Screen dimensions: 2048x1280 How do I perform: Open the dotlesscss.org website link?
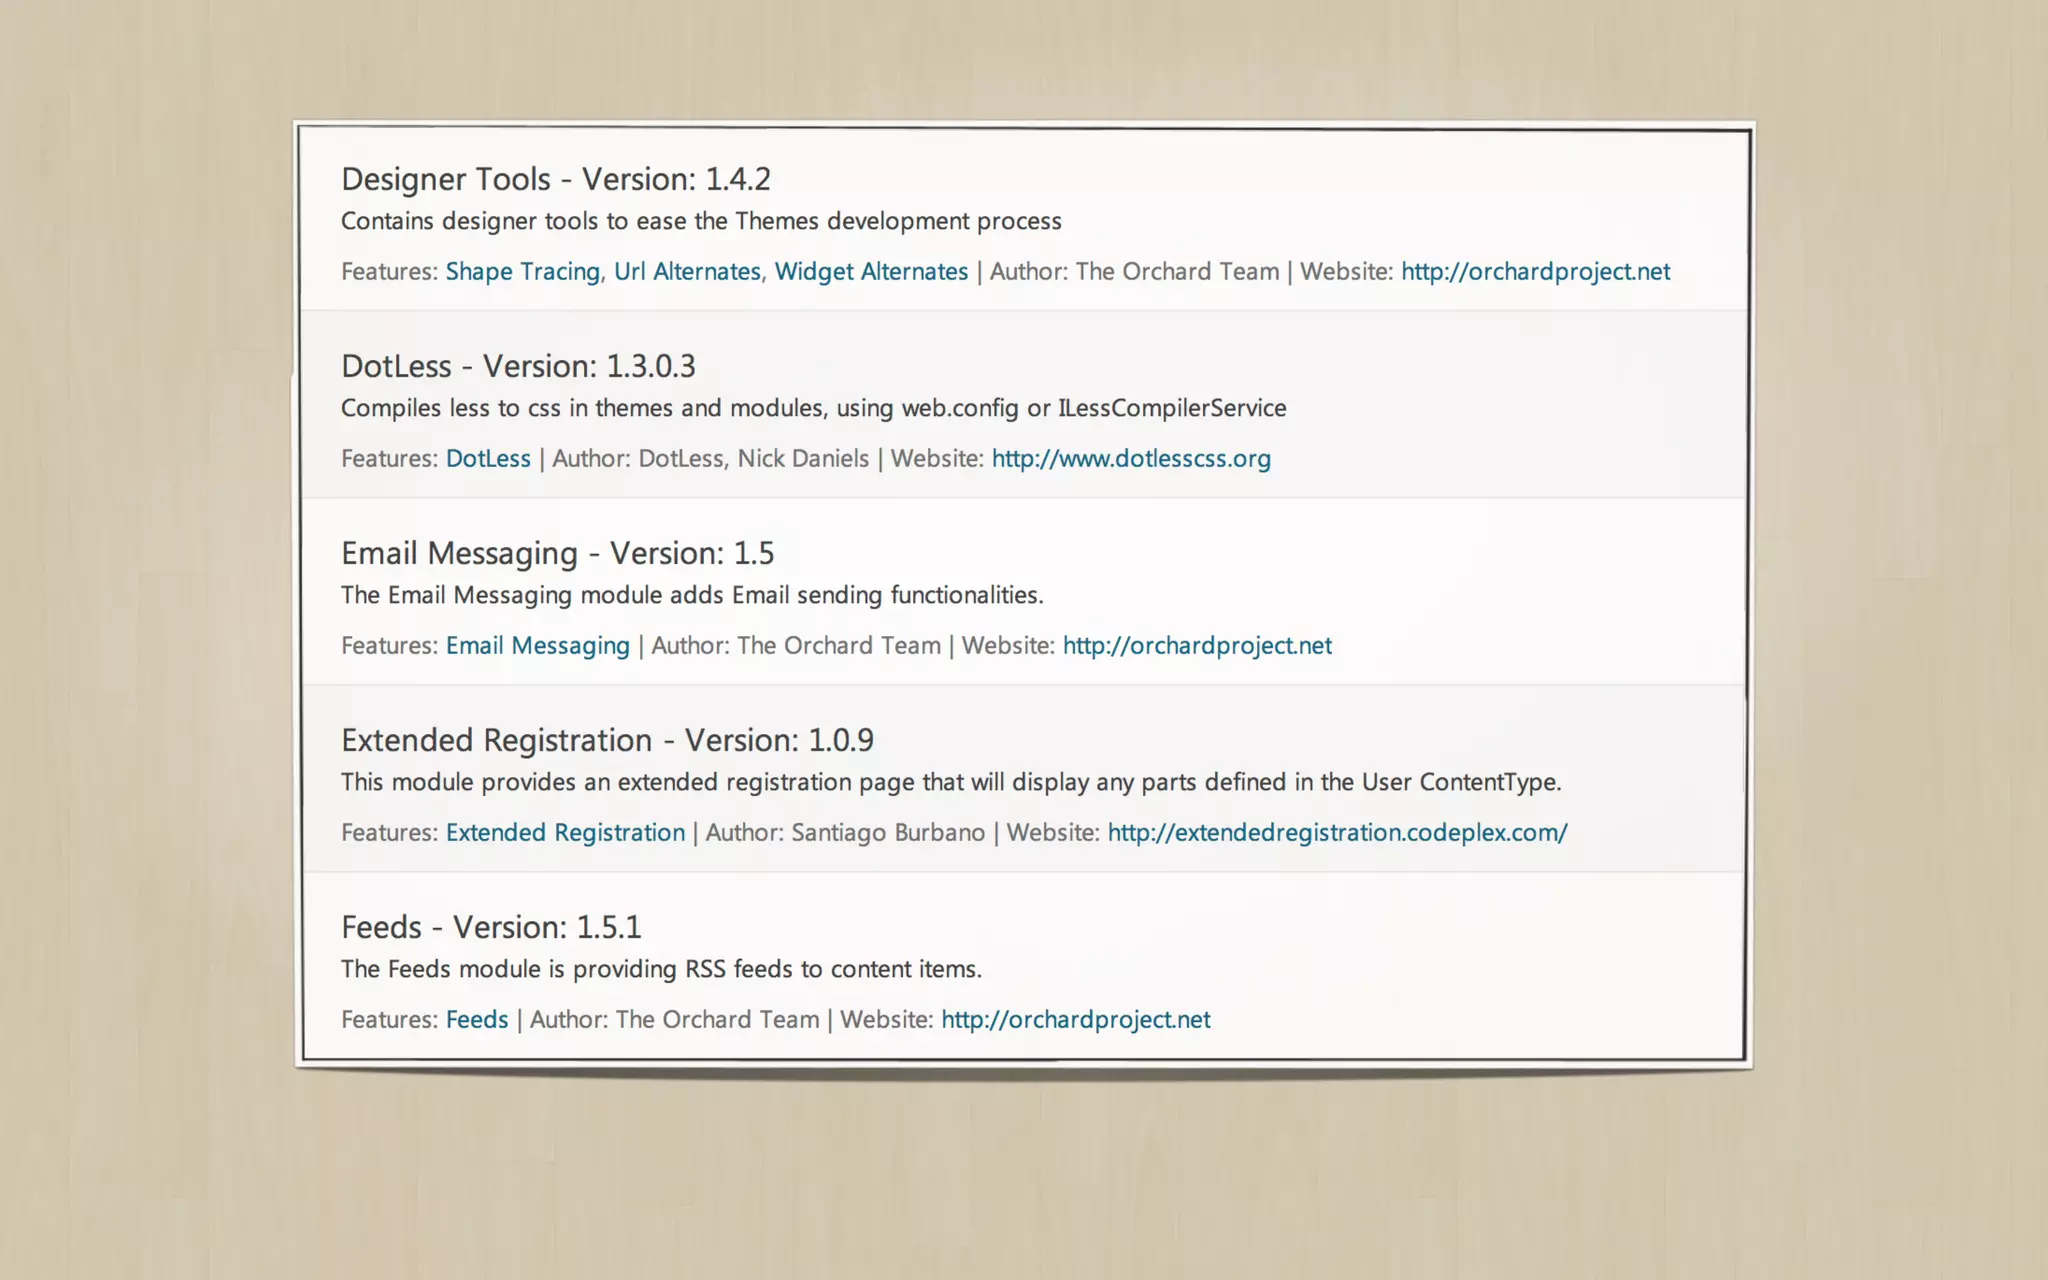tap(1131, 459)
